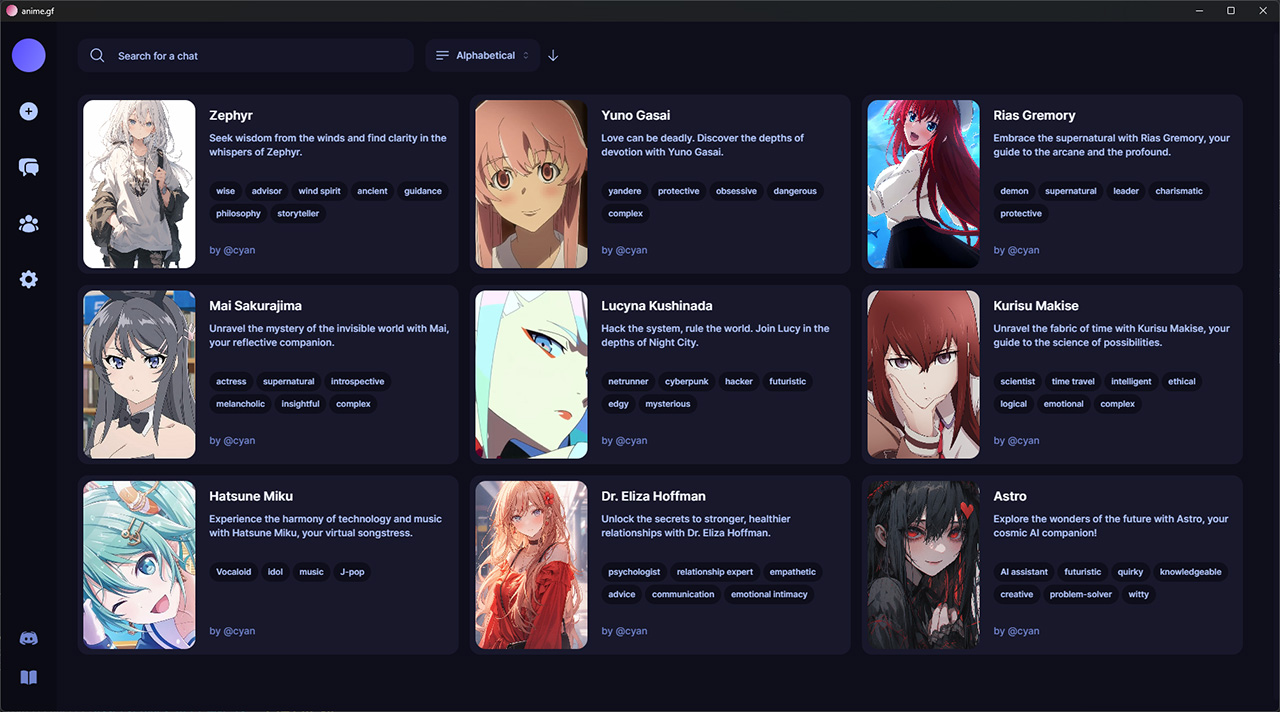Select the 'time travel' tag on Kurisu Makise
The image size is (1280, 712).
[x=1072, y=381]
